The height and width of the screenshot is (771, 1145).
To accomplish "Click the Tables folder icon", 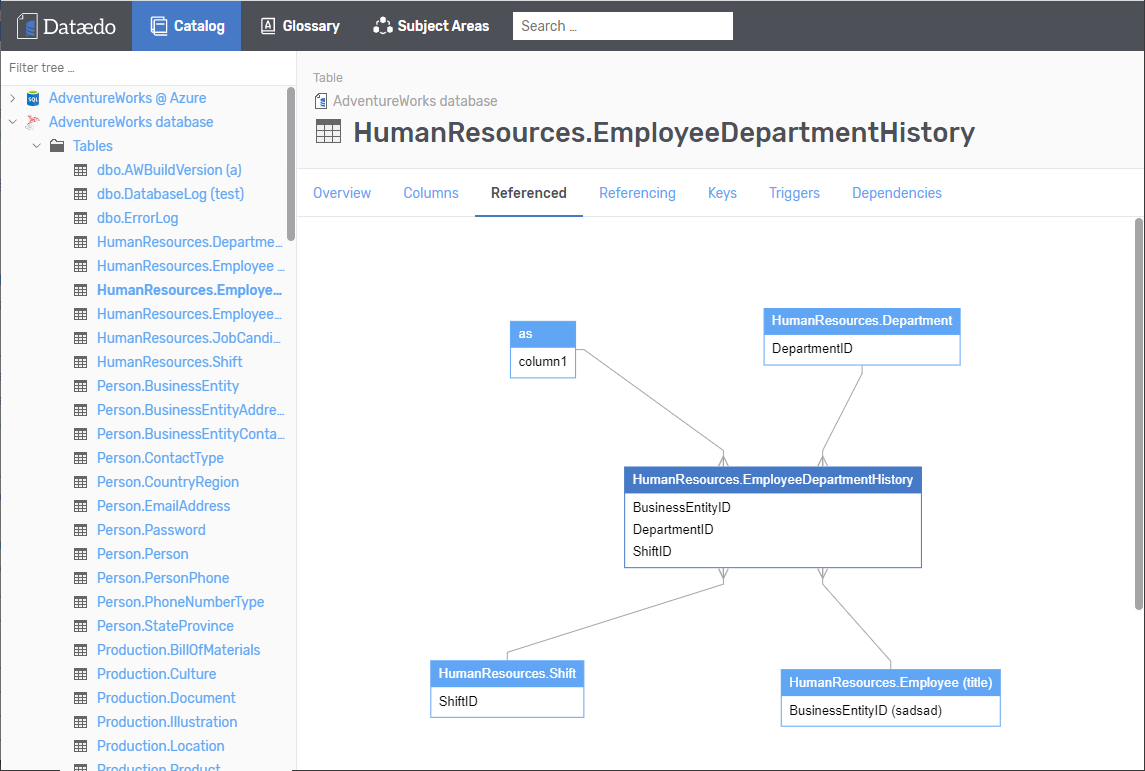I will pyautogui.click(x=57, y=146).
